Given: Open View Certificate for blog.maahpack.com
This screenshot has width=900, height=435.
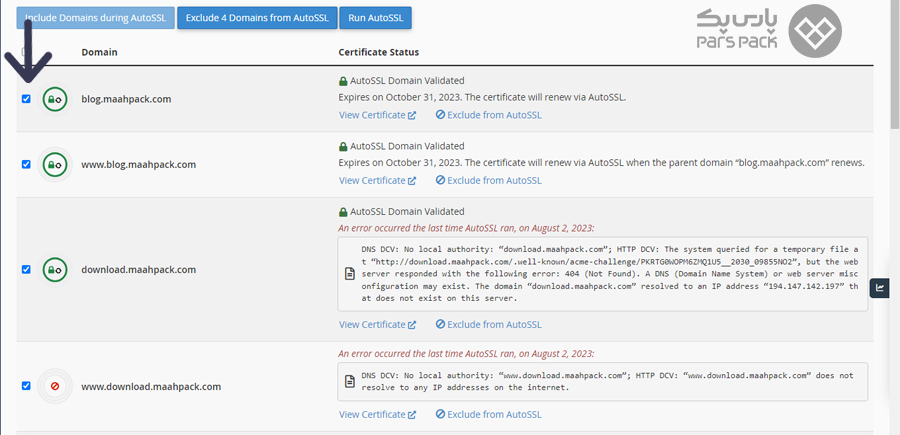Looking at the screenshot, I should [x=377, y=115].
